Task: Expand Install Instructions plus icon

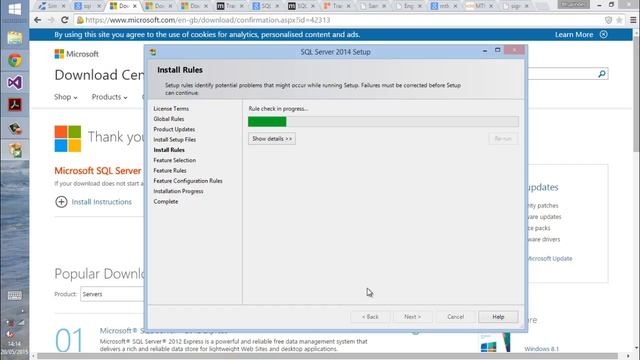Action: point(61,202)
